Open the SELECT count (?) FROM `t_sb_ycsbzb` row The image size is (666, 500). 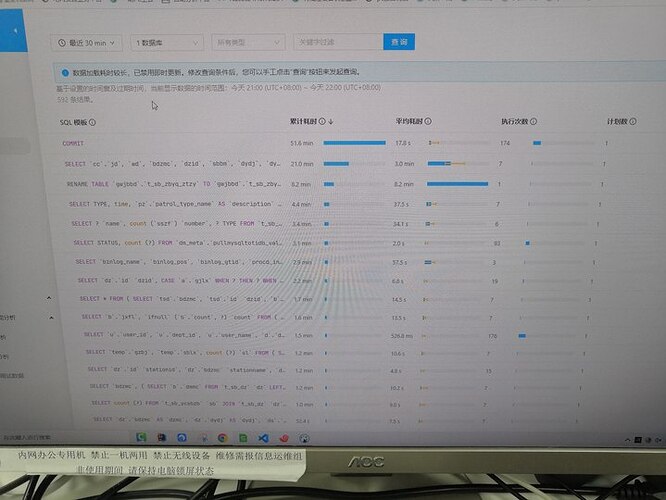tap(188, 403)
